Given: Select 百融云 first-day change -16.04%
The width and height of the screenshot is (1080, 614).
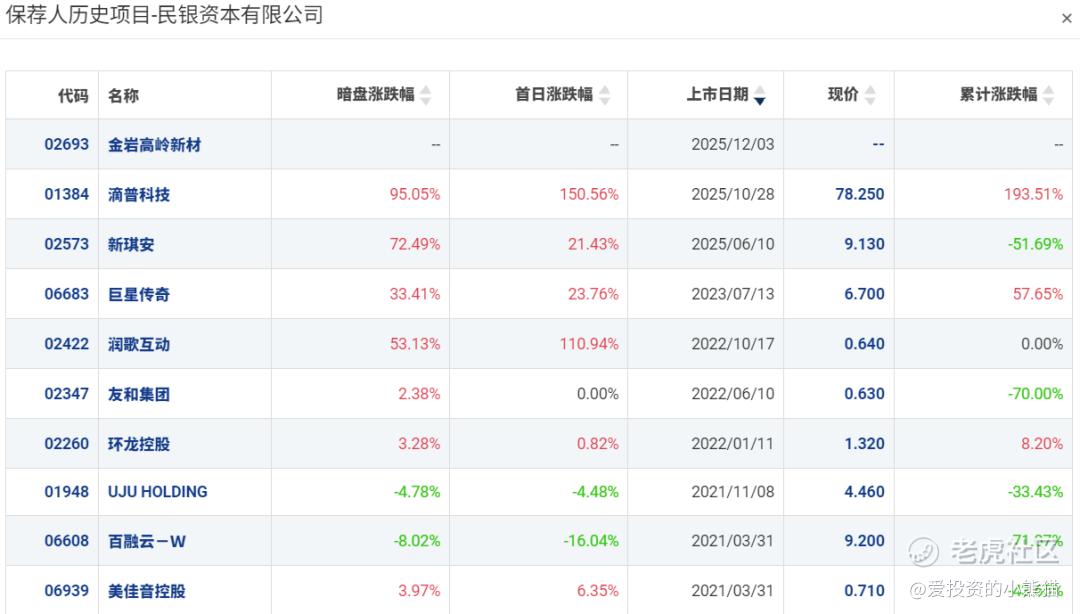Looking at the screenshot, I should point(591,541).
